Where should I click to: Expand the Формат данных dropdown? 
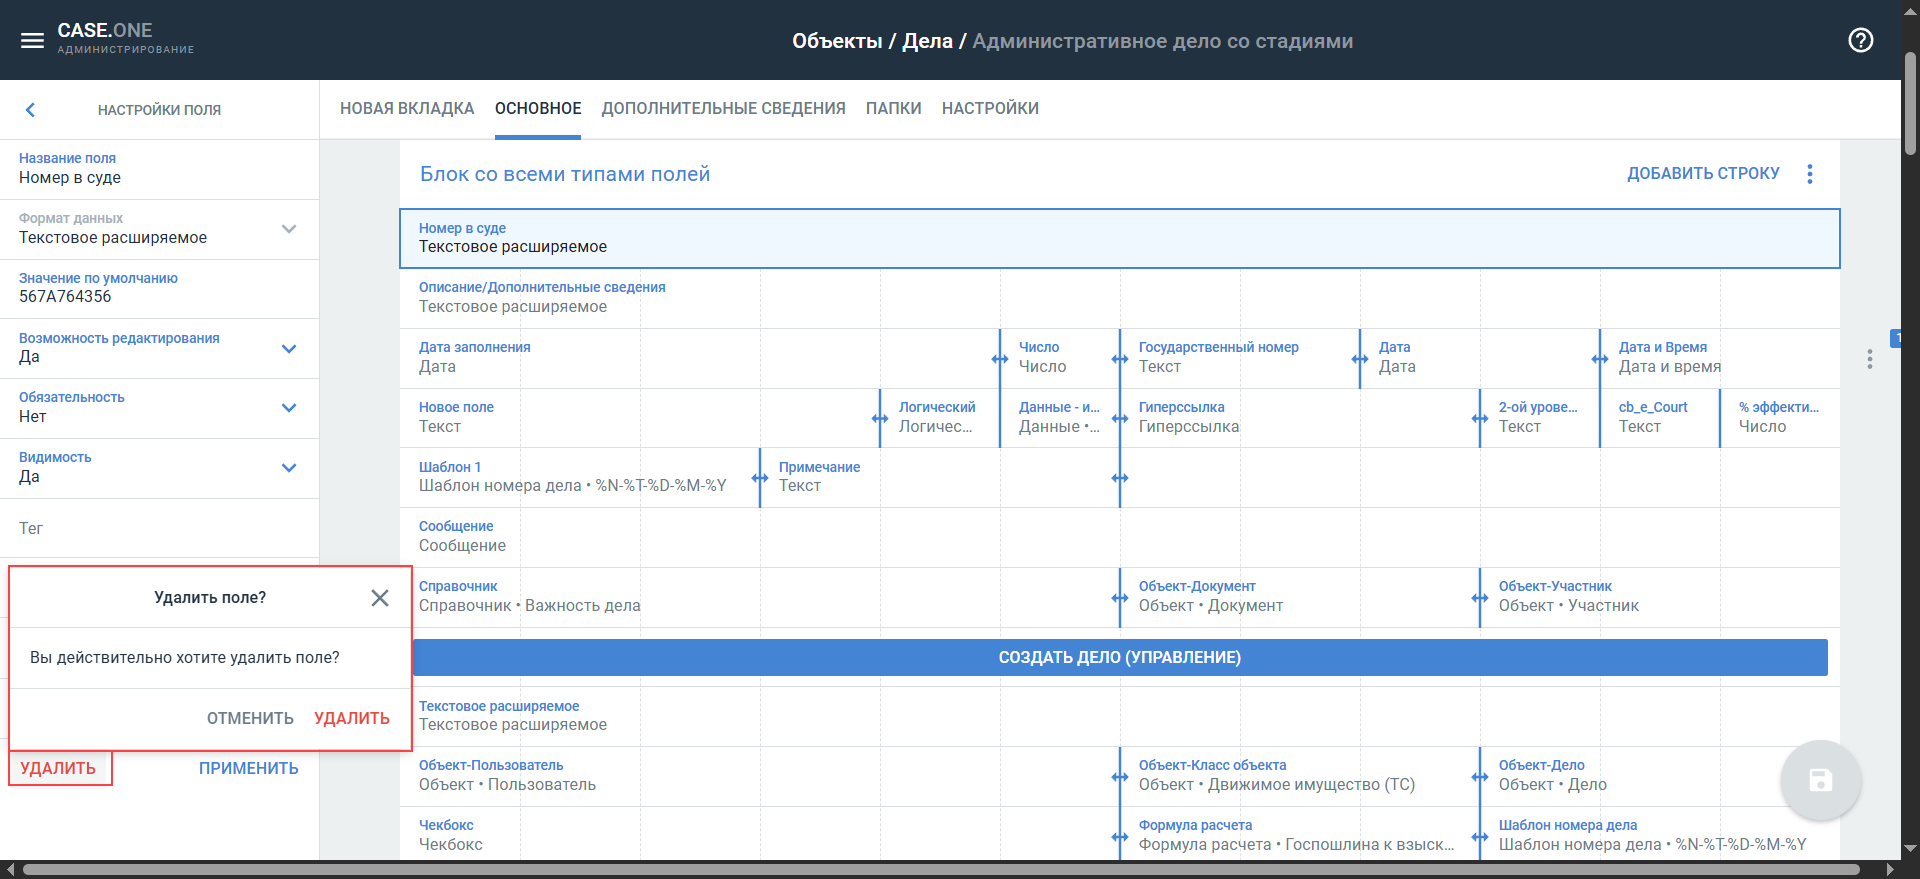click(289, 229)
